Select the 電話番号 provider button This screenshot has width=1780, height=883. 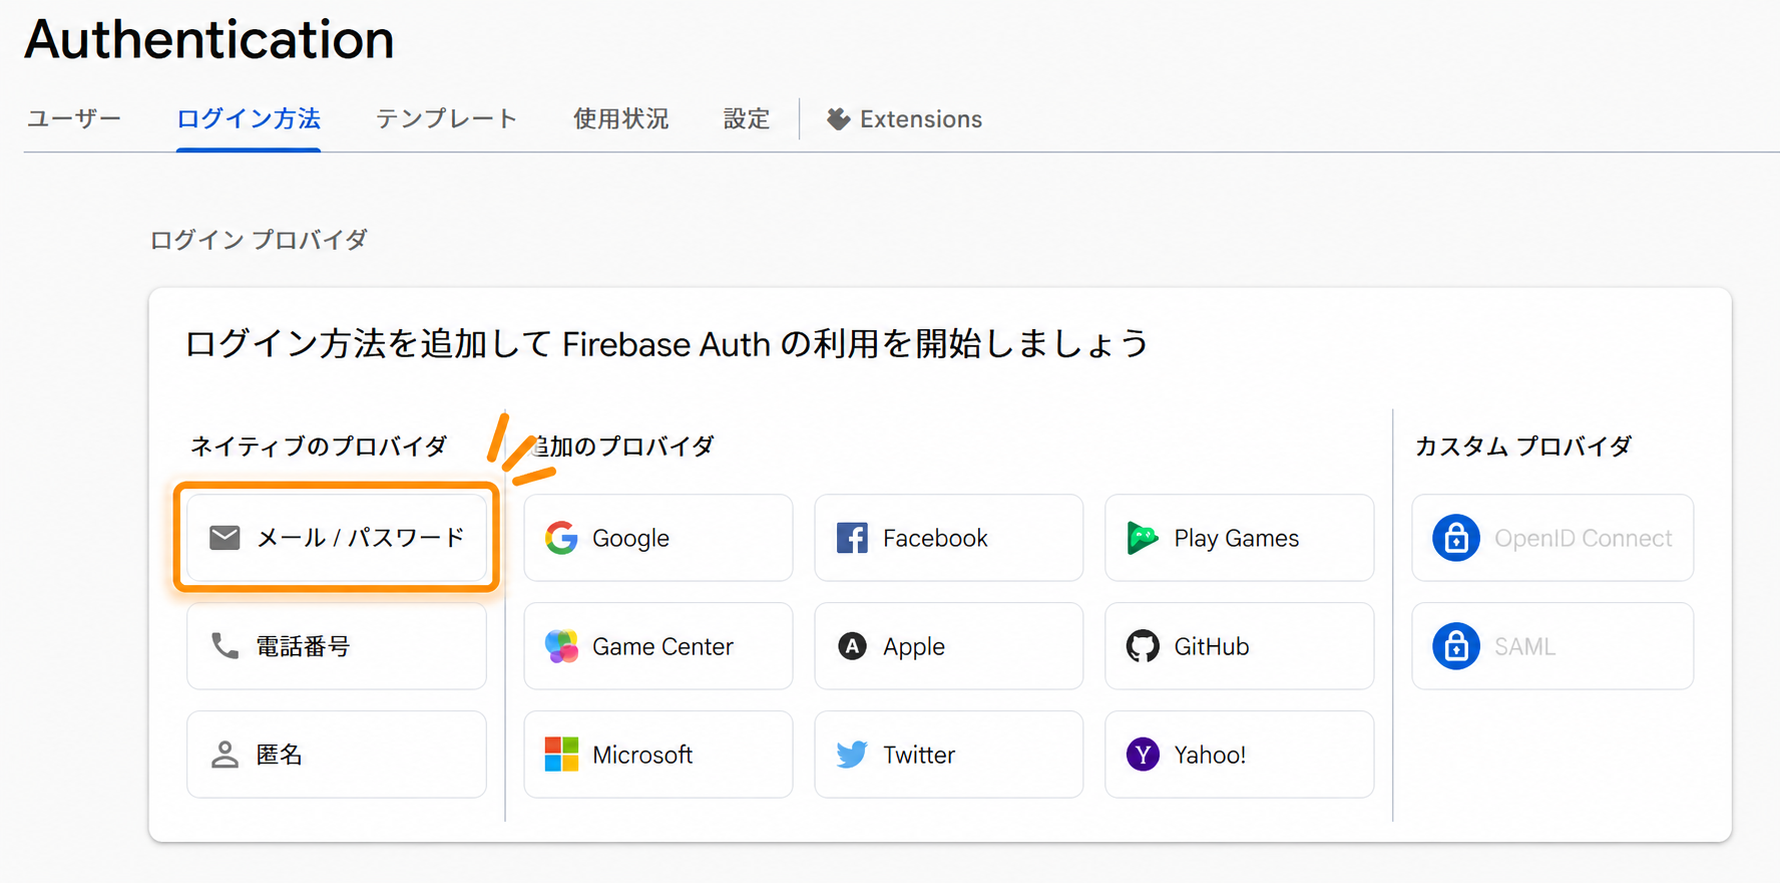pyautogui.click(x=336, y=646)
